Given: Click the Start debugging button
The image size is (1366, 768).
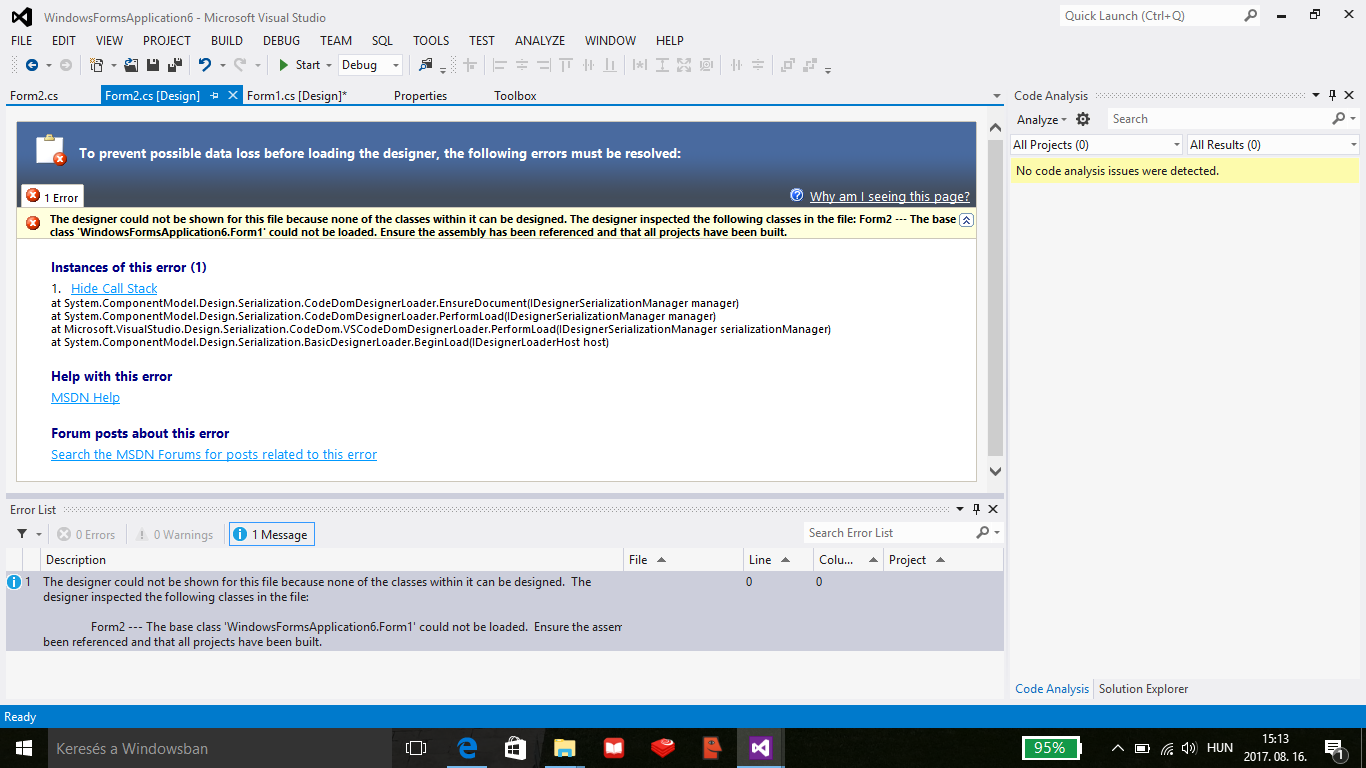Looking at the screenshot, I should pos(299,65).
